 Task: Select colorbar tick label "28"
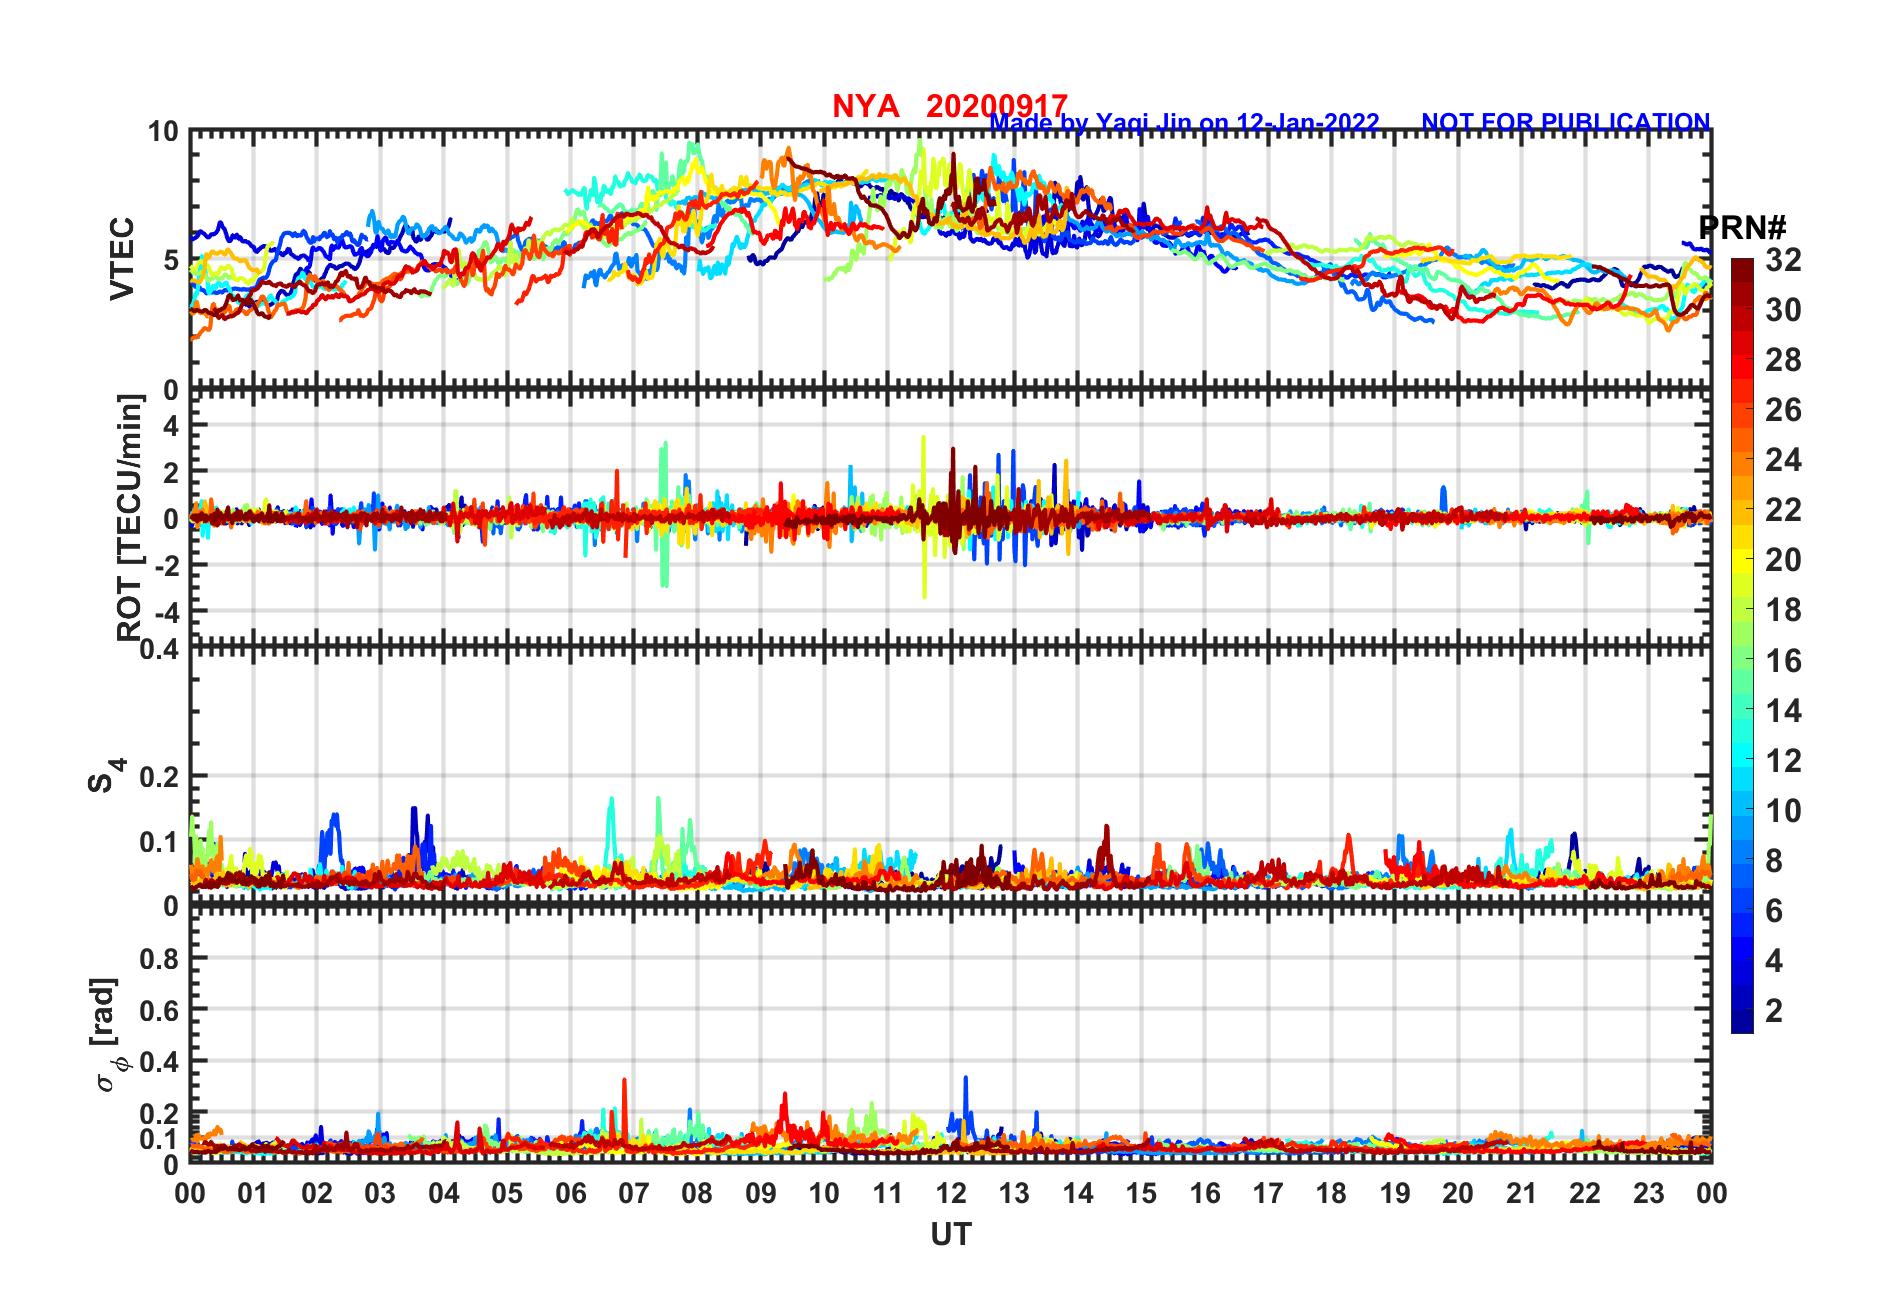coord(1783,360)
